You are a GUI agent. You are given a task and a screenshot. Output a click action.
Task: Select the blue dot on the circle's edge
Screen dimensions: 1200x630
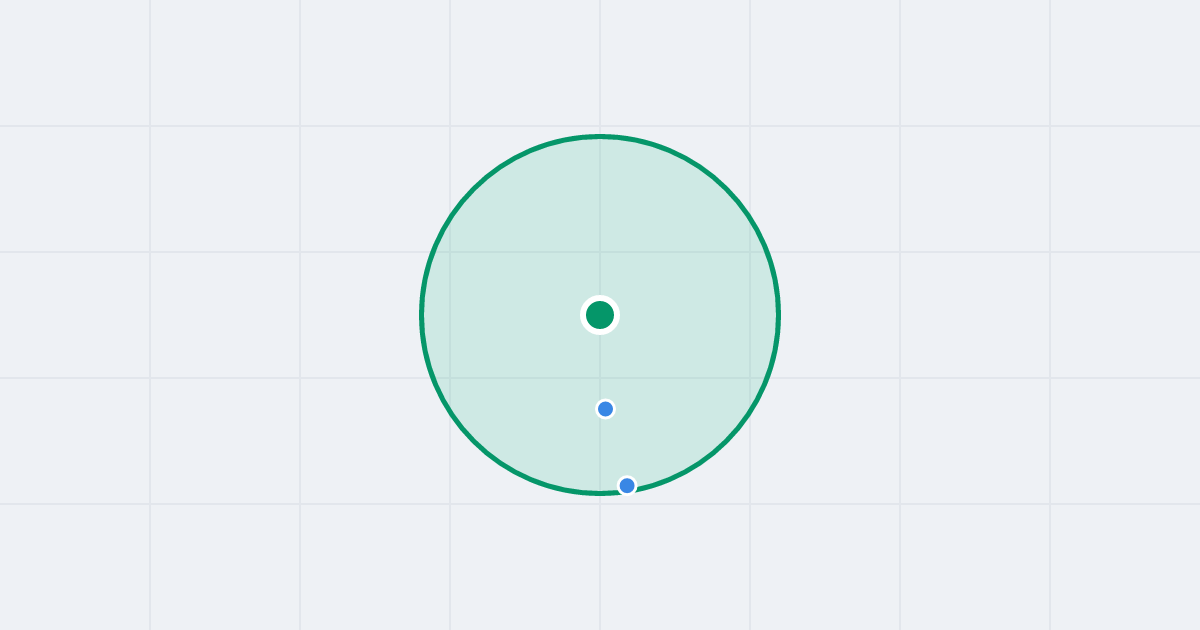(x=627, y=486)
